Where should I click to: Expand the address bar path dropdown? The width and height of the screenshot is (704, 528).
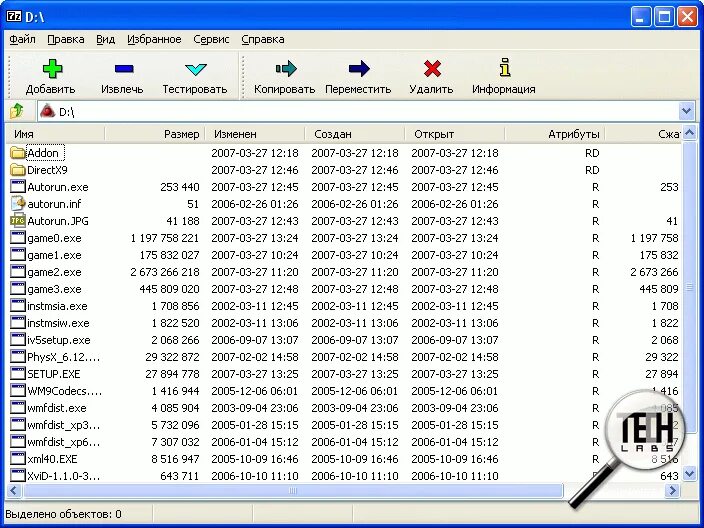(686, 111)
